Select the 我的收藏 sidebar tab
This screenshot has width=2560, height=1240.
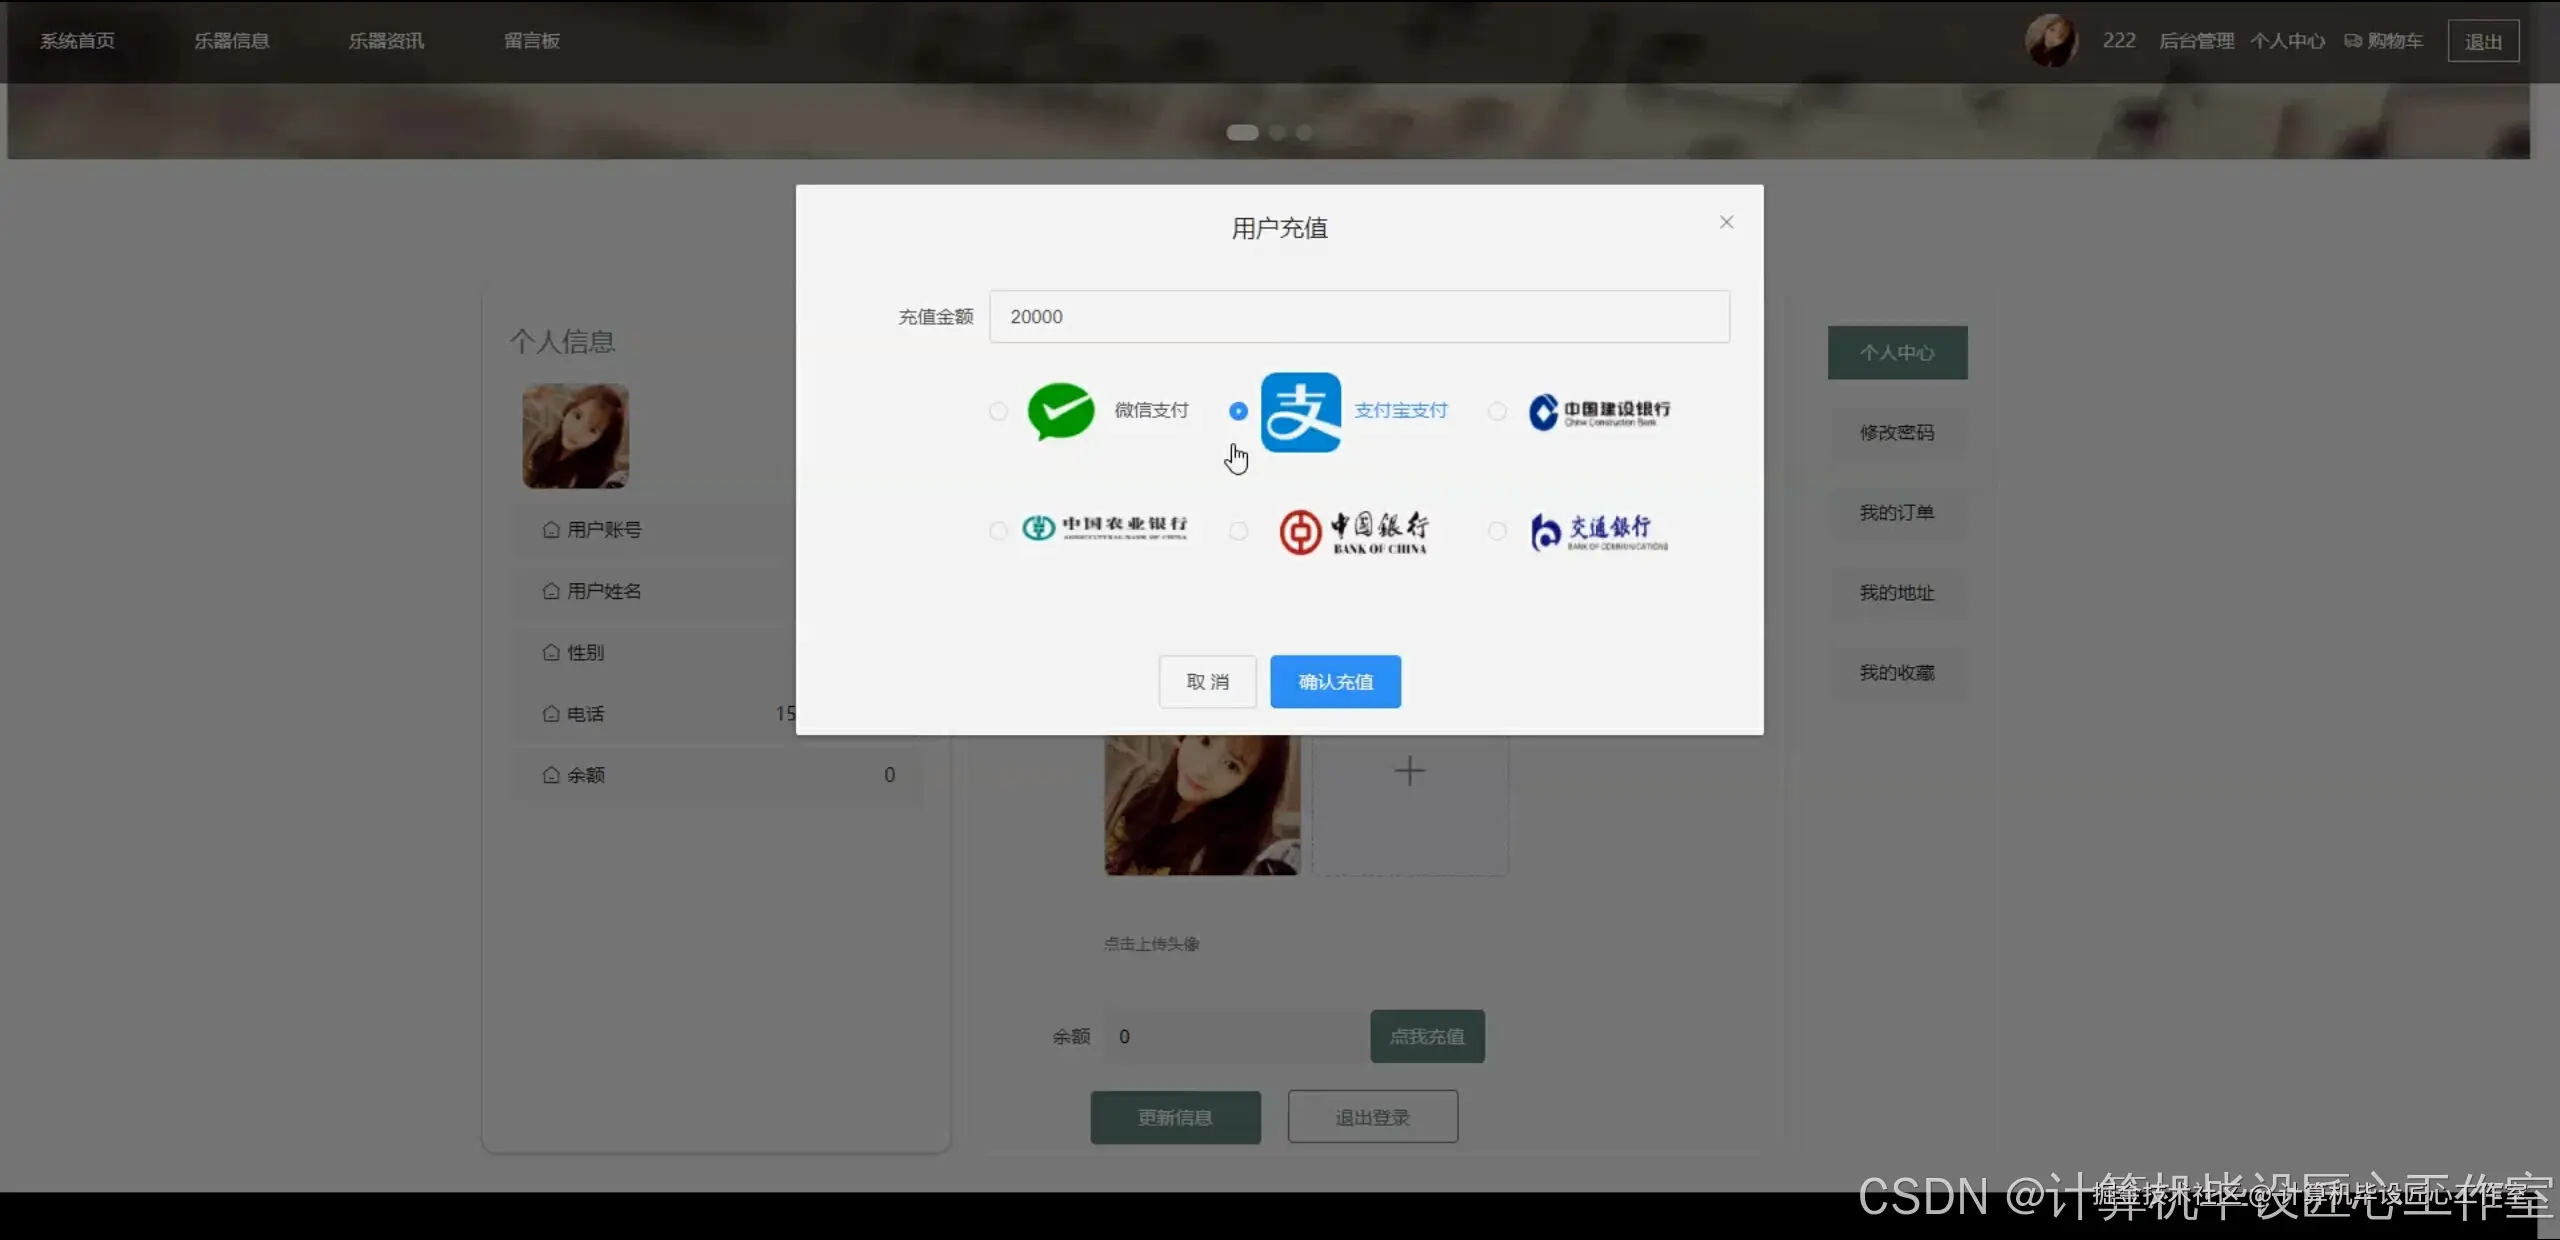(1897, 673)
